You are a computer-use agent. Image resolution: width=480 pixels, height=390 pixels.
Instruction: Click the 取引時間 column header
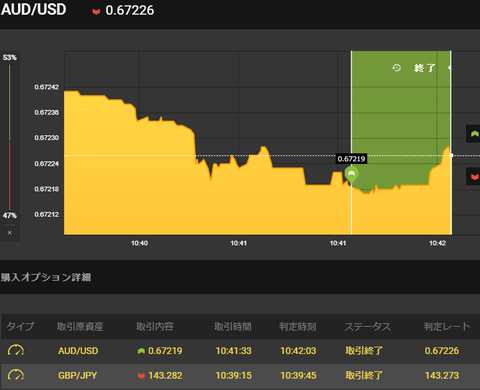pos(233,327)
